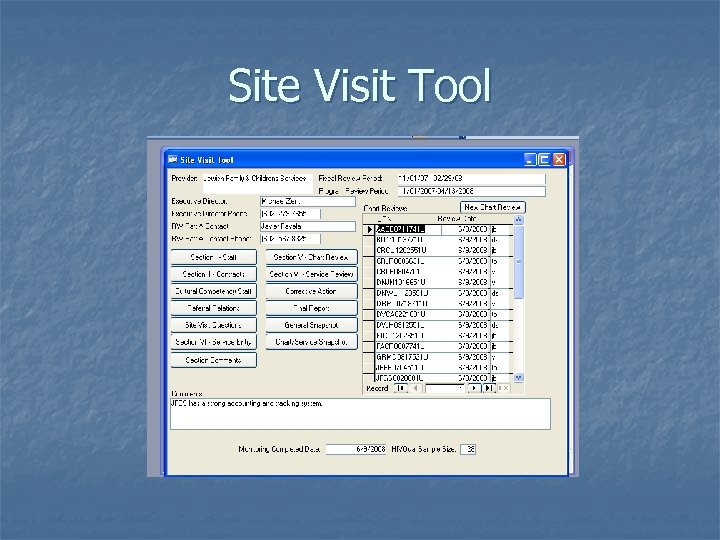Click the current record selector arrow
720x540 pixels.
369,229
